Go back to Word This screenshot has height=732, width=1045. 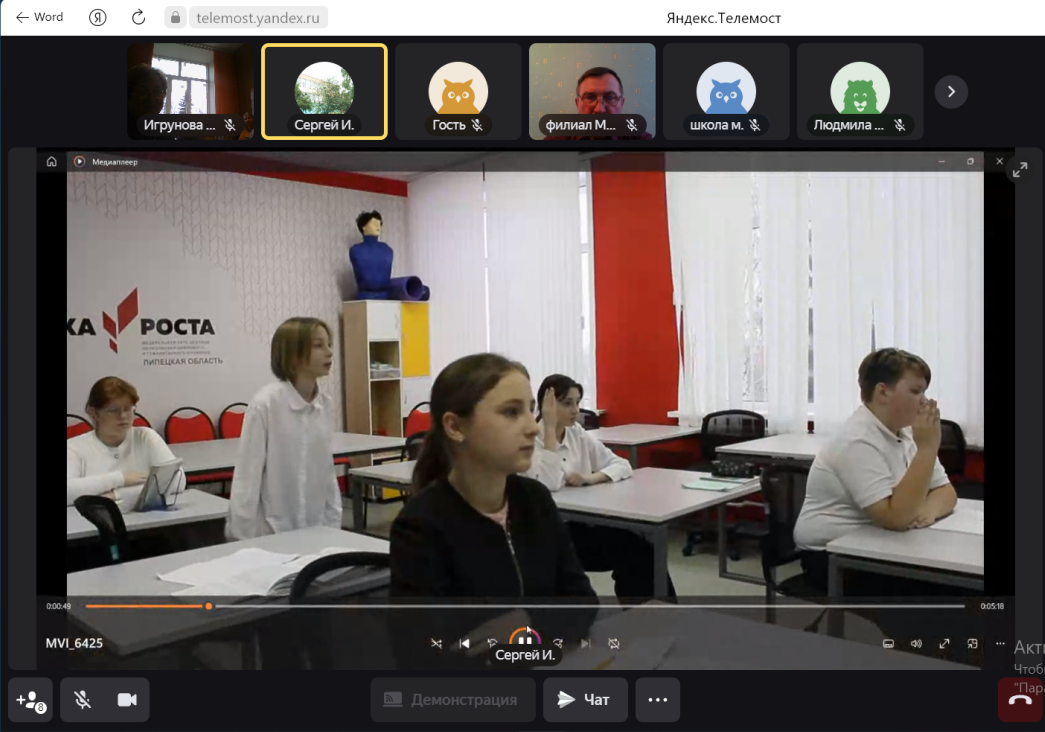pos(39,17)
